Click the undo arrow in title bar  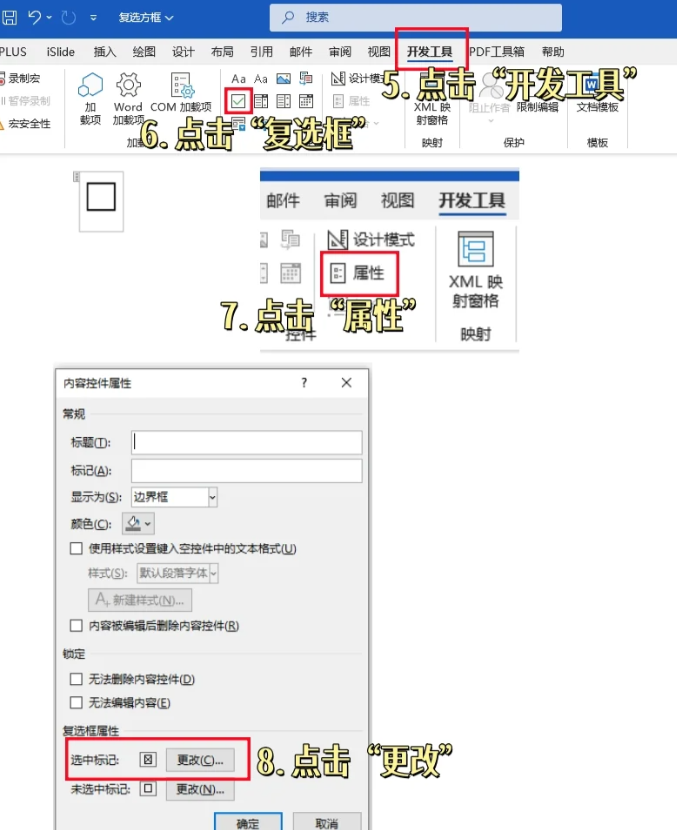[35, 17]
